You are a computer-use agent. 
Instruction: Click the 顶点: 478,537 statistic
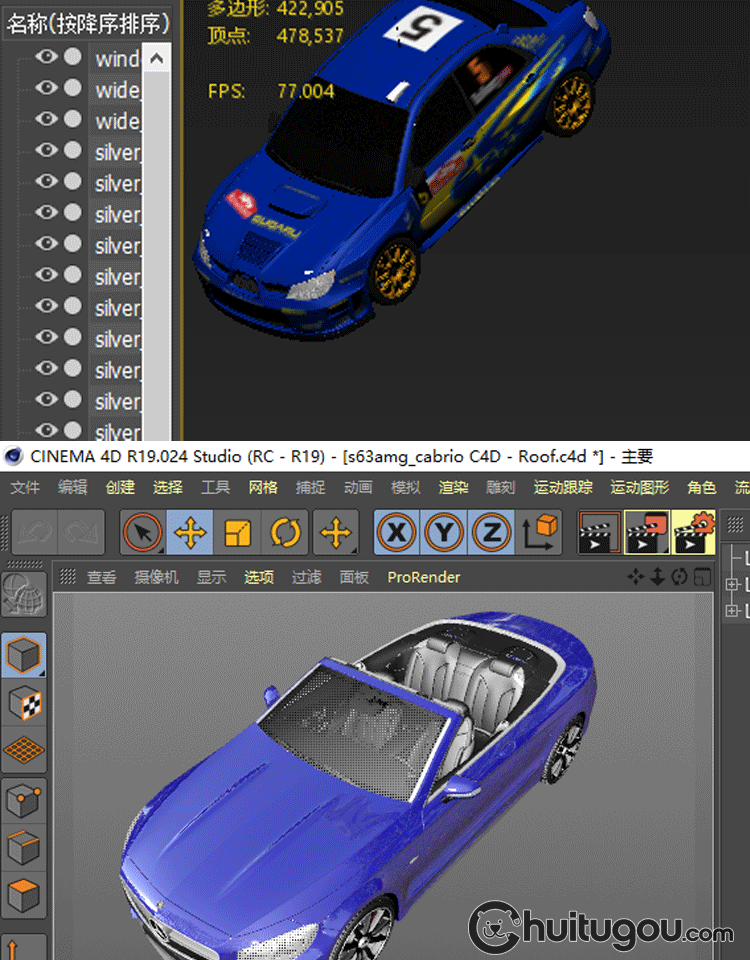275,36
